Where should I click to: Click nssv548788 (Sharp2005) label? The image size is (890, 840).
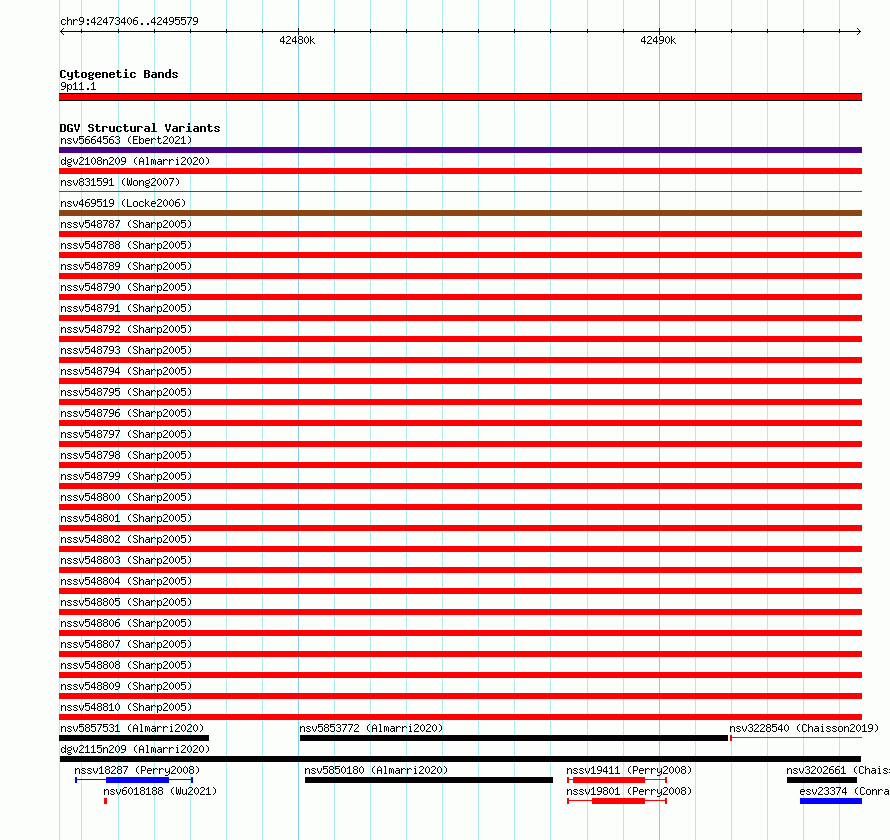pos(126,245)
